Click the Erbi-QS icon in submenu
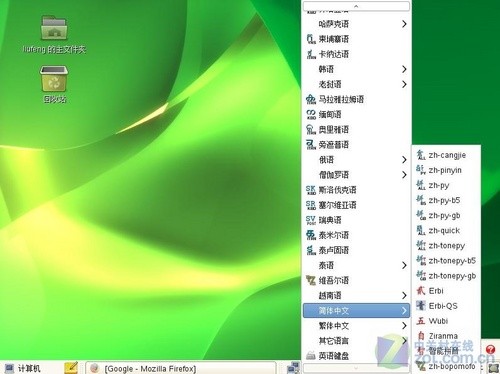This screenshot has width=500, height=374. pos(421,306)
